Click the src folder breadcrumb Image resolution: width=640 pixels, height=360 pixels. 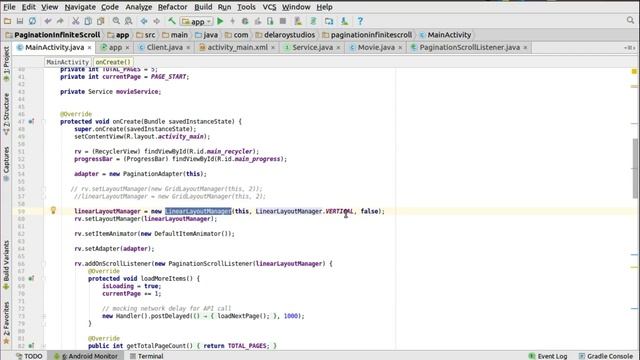point(146,35)
